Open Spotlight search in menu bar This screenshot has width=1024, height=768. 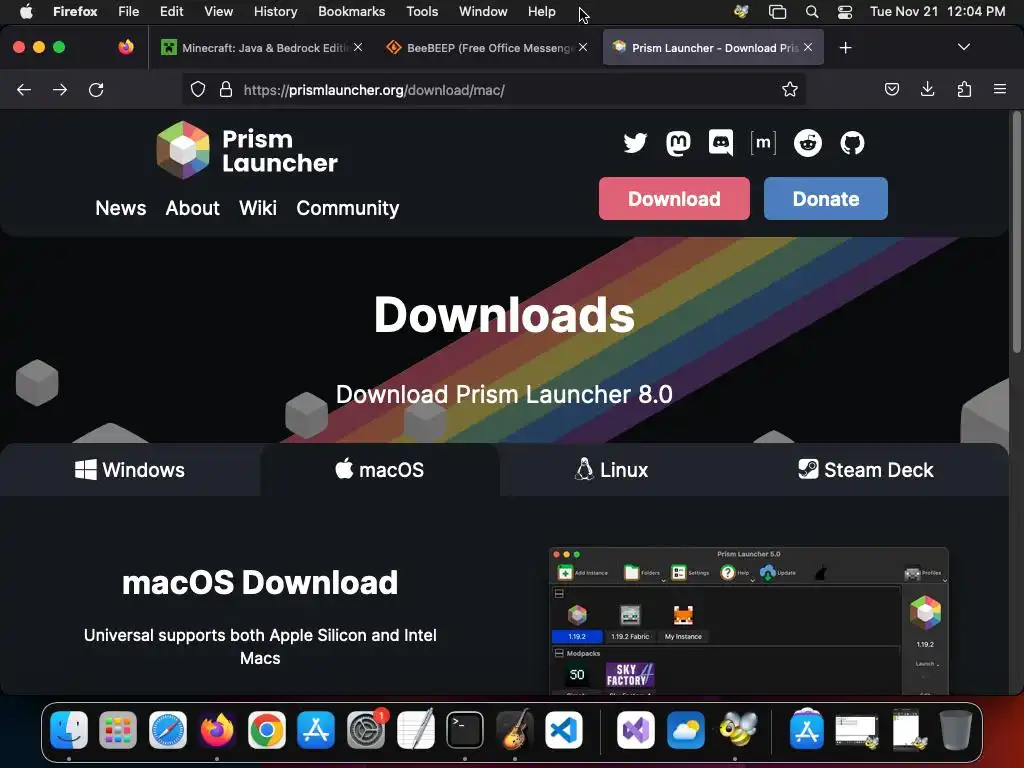click(812, 12)
